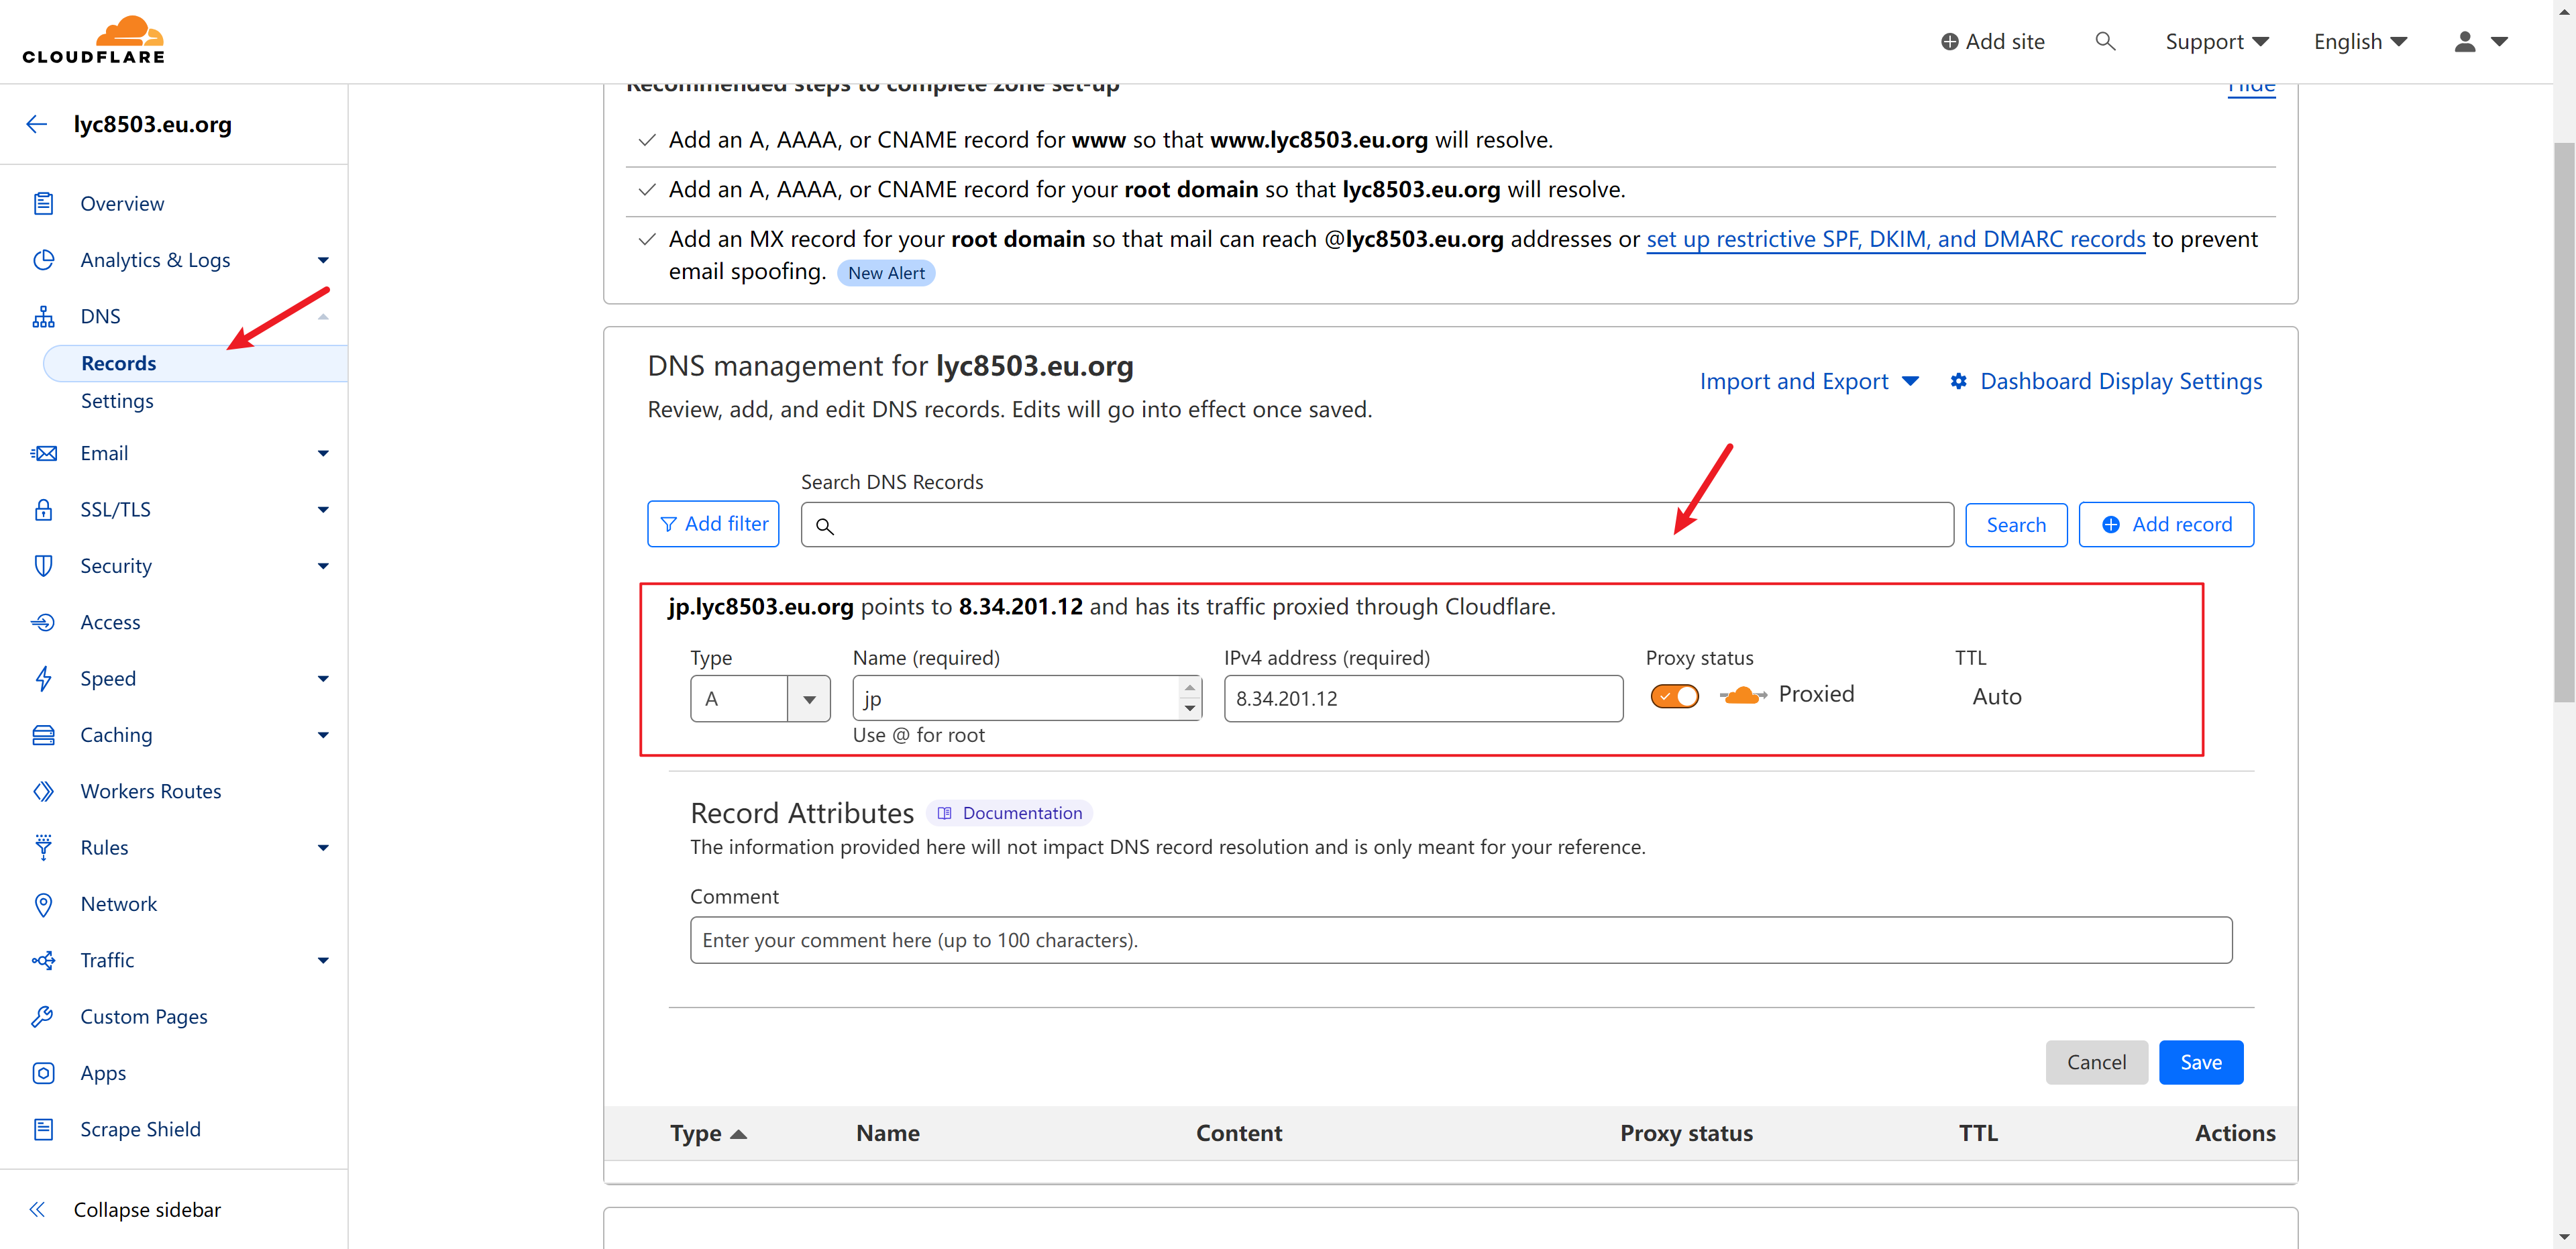
Task: Click the Analytics & Logs pie chart icon
Action: pyautogui.click(x=43, y=260)
